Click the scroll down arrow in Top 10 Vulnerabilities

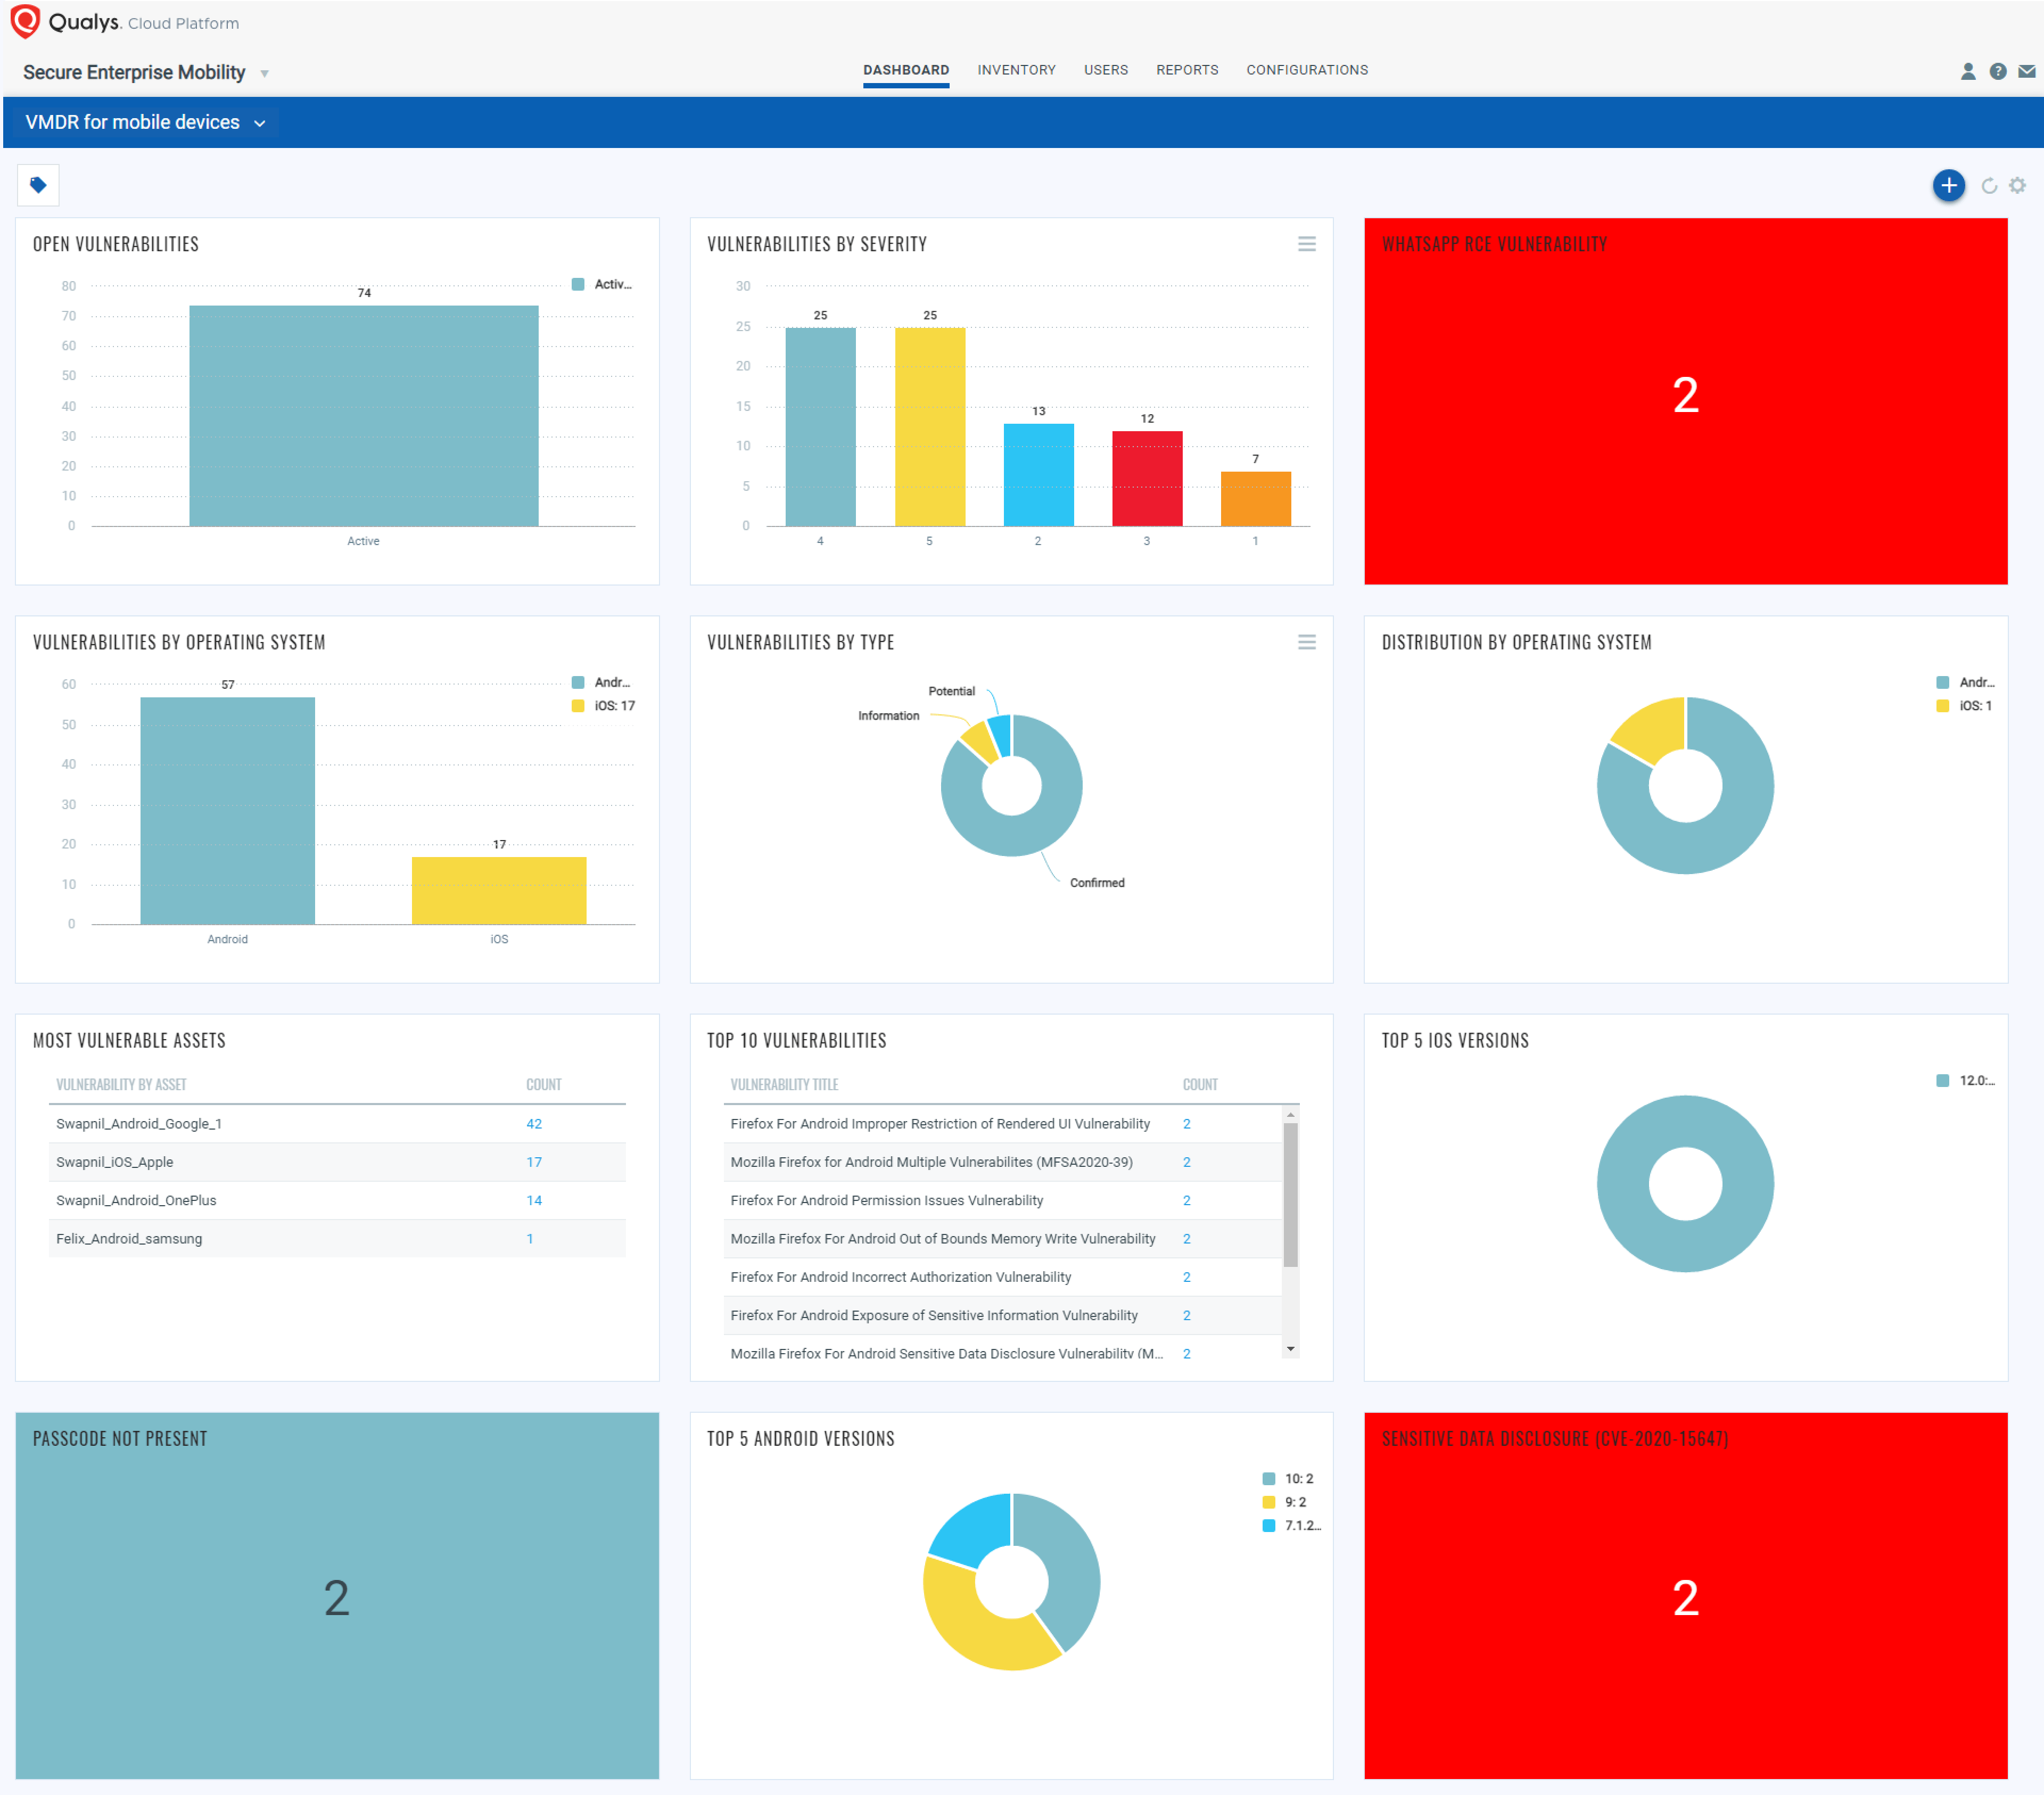(x=1290, y=1349)
